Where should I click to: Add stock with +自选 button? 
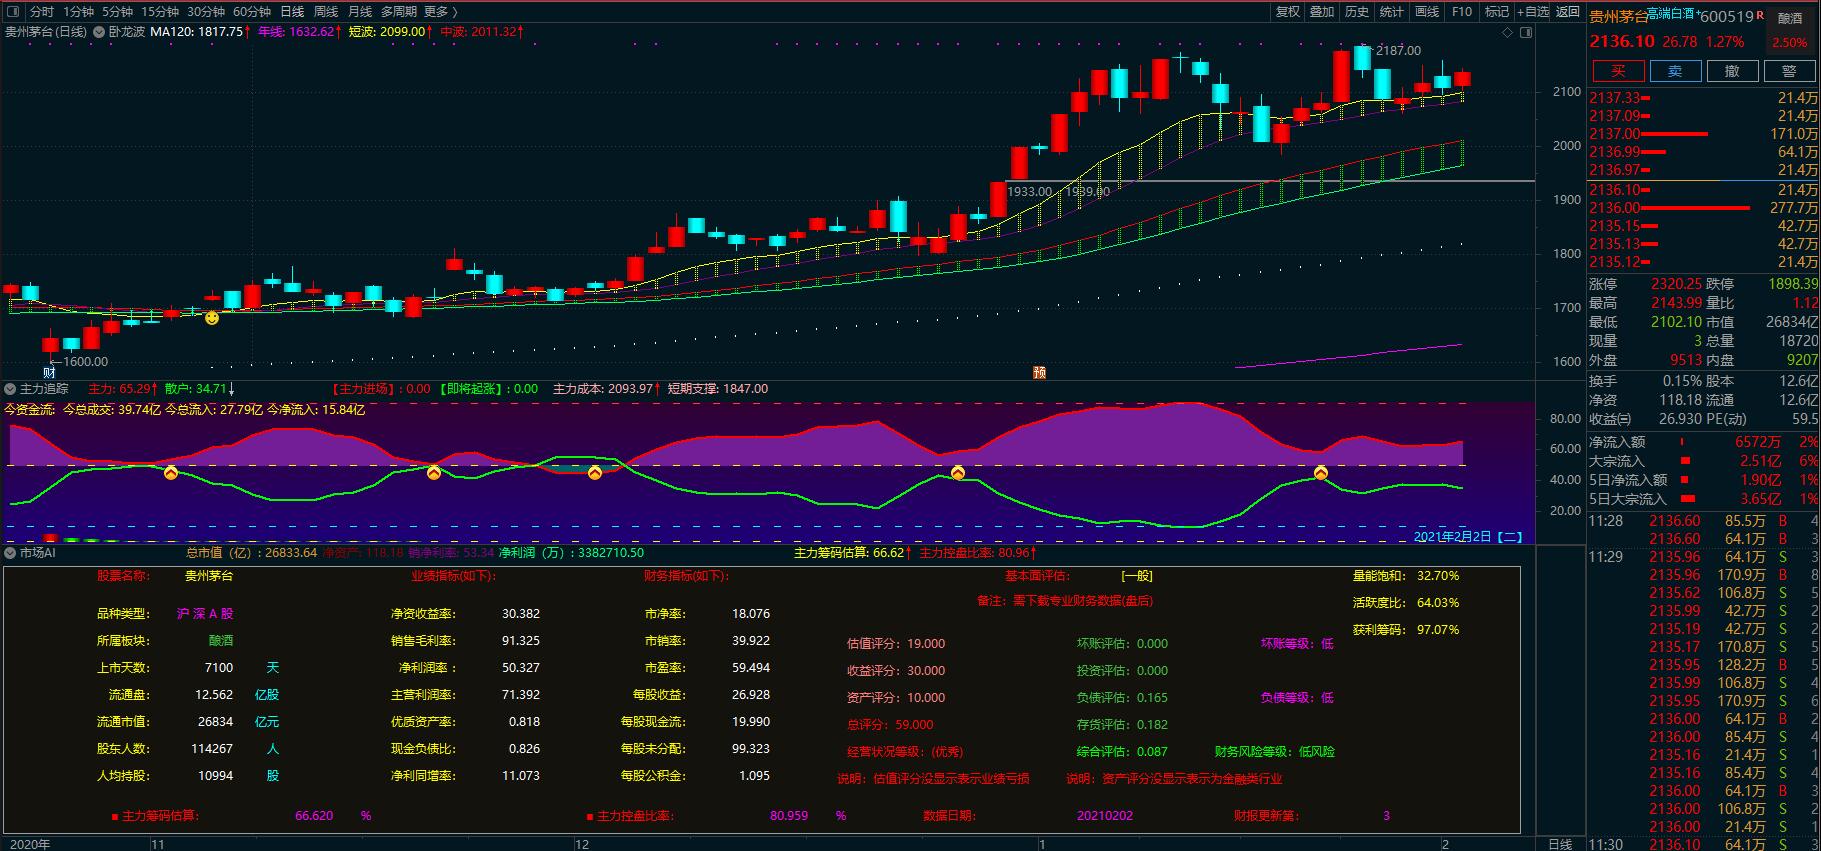coord(1533,12)
